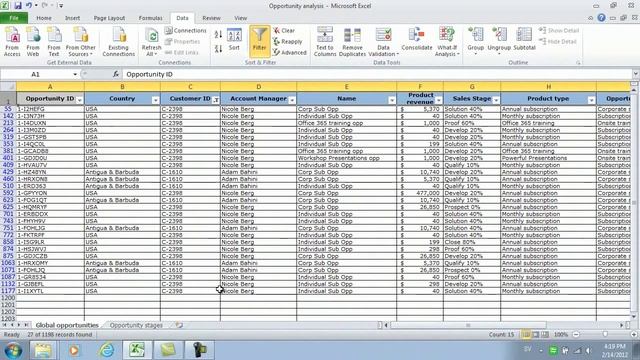Click the Undo icon

29,6
